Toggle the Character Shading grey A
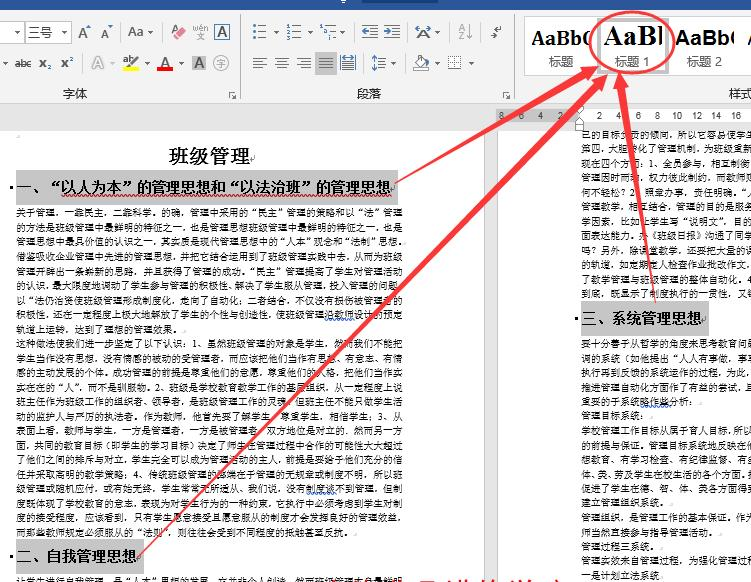The height and width of the screenshot is (582, 751). (199, 63)
